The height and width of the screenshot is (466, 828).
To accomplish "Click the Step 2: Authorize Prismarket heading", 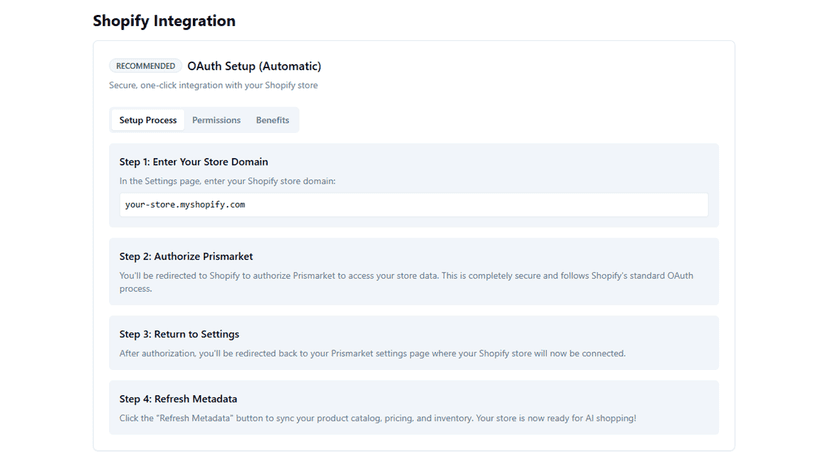I will (x=186, y=256).
